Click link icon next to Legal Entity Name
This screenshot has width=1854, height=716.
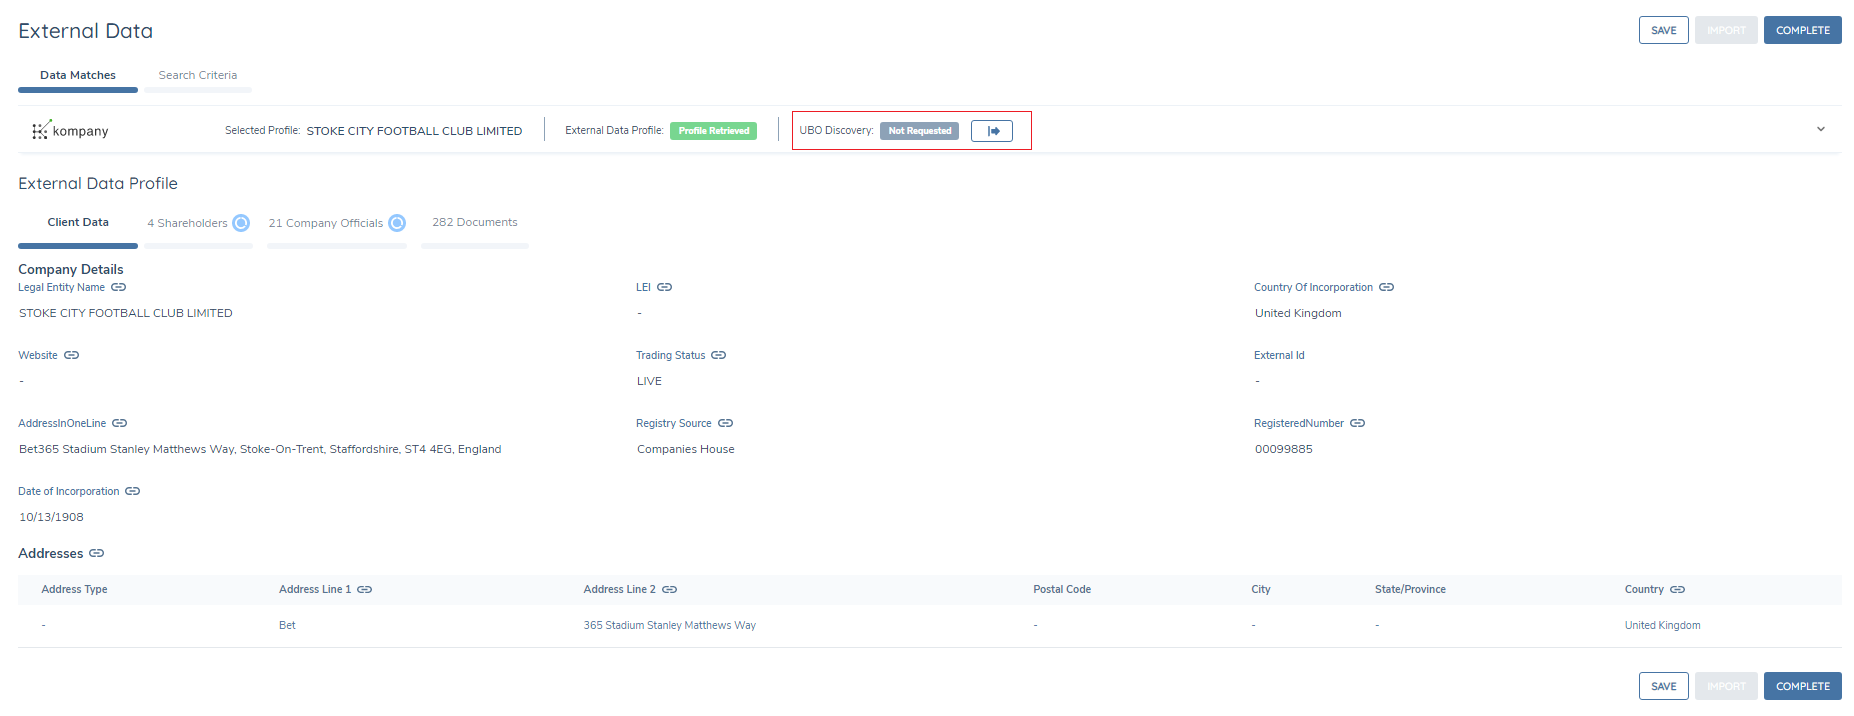(x=119, y=287)
